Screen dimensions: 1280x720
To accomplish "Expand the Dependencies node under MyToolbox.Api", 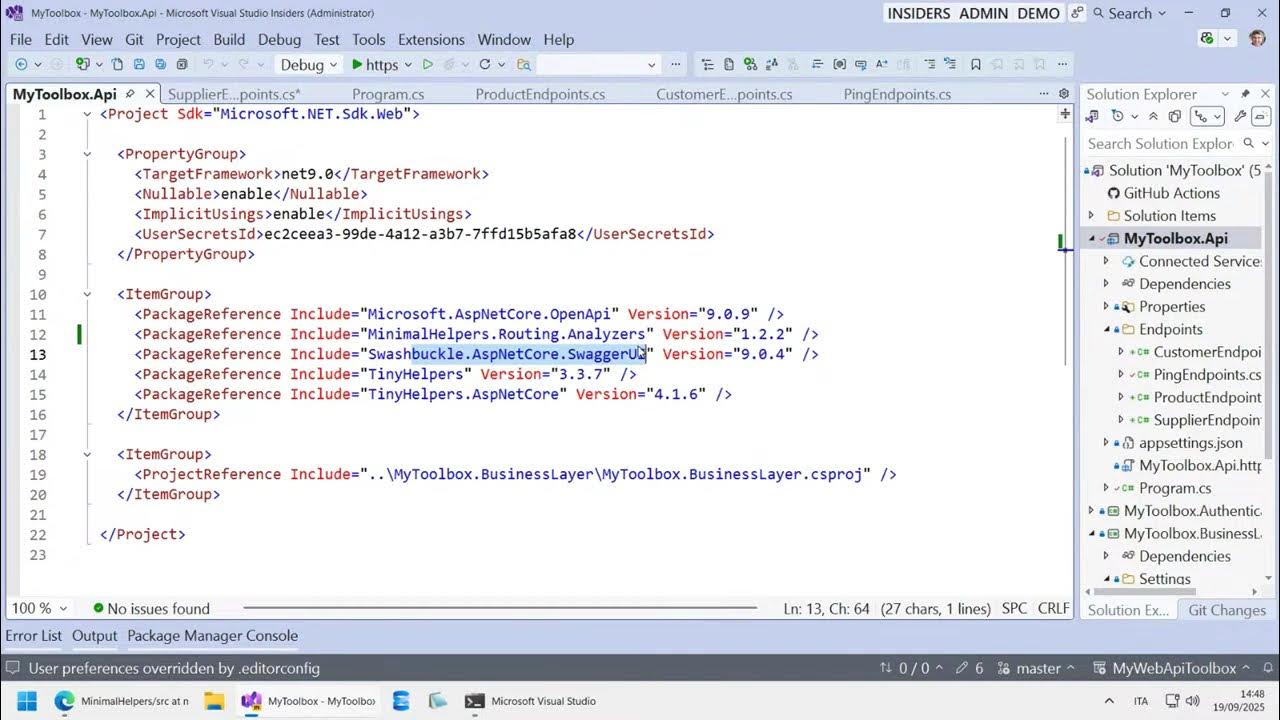I will point(1106,283).
